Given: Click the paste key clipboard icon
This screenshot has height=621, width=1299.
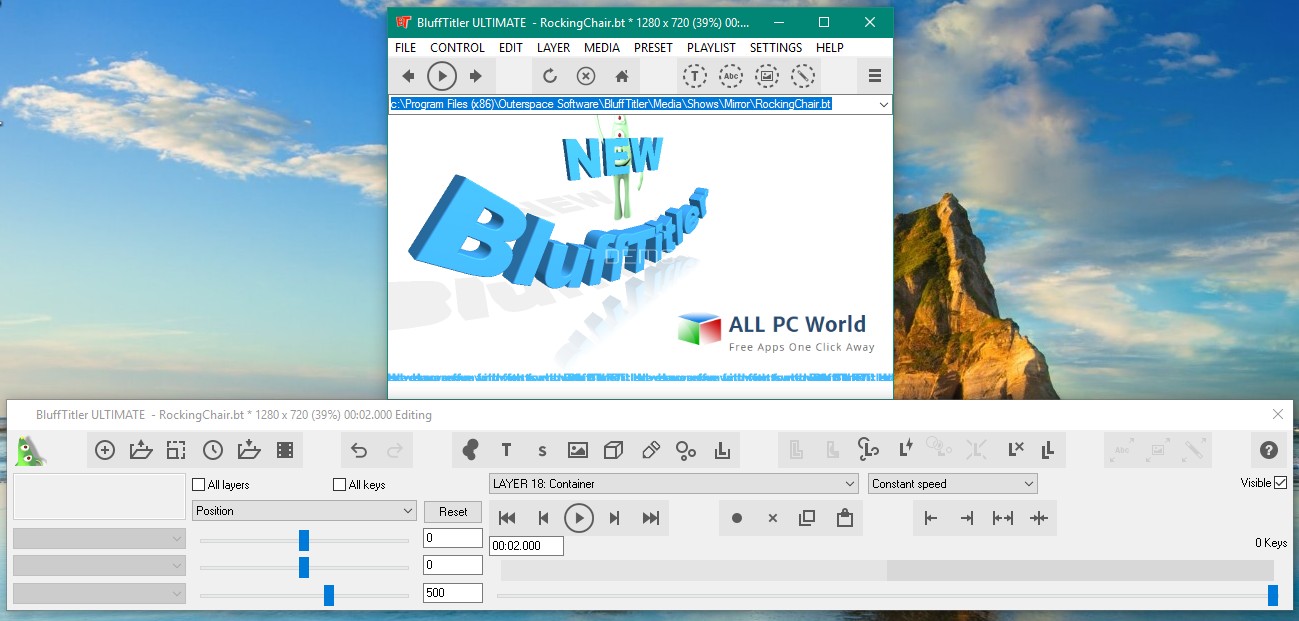Looking at the screenshot, I should pos(844,518).
